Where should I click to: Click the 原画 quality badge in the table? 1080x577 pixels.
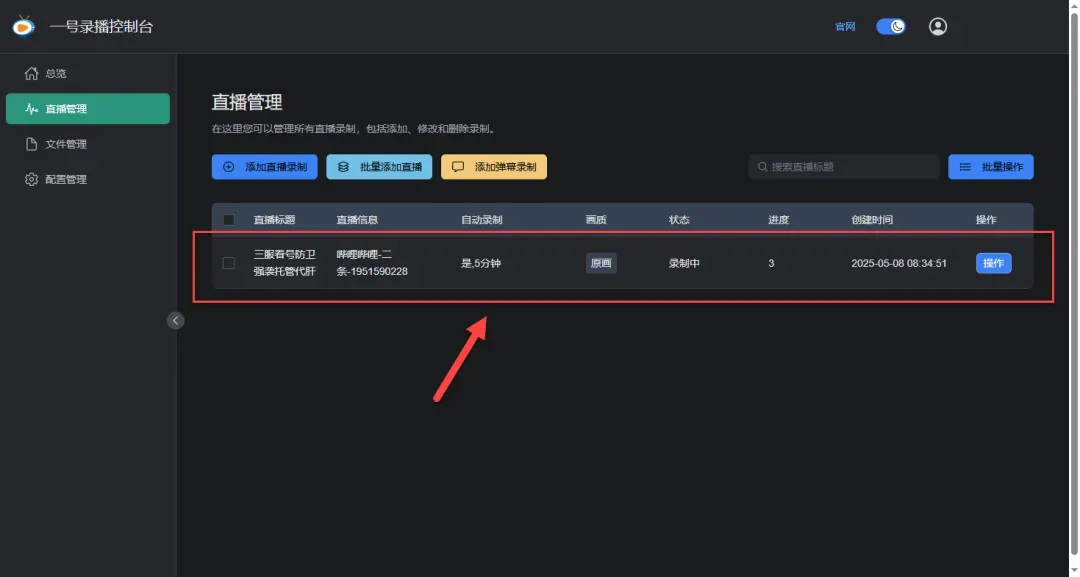point(601,263)
